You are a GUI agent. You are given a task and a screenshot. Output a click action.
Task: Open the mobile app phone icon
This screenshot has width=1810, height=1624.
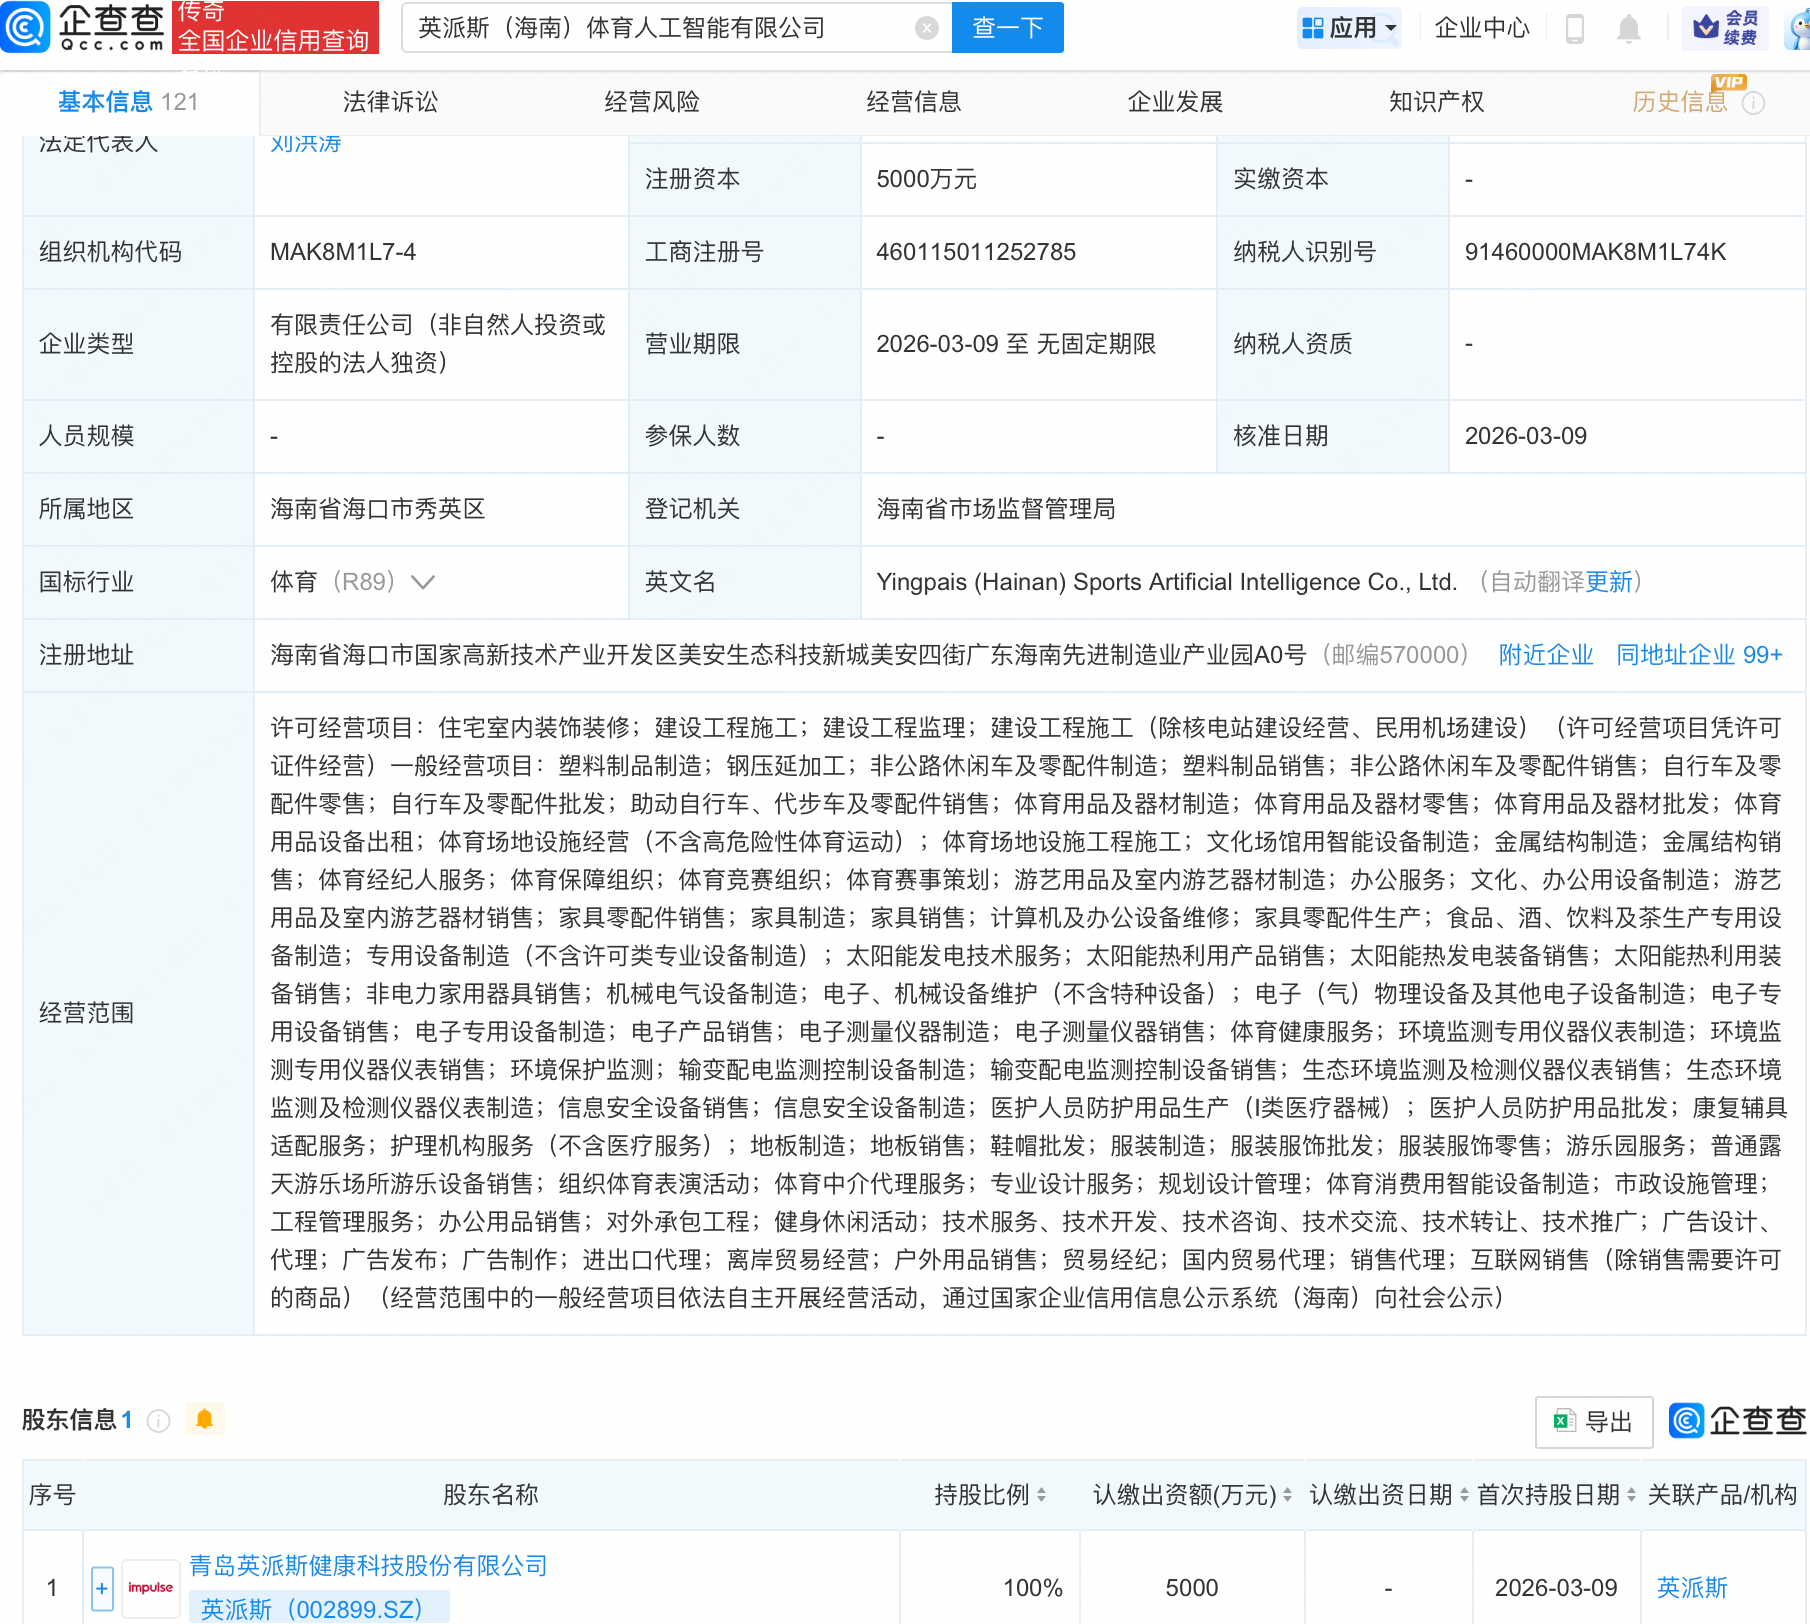pos(1574,28)
